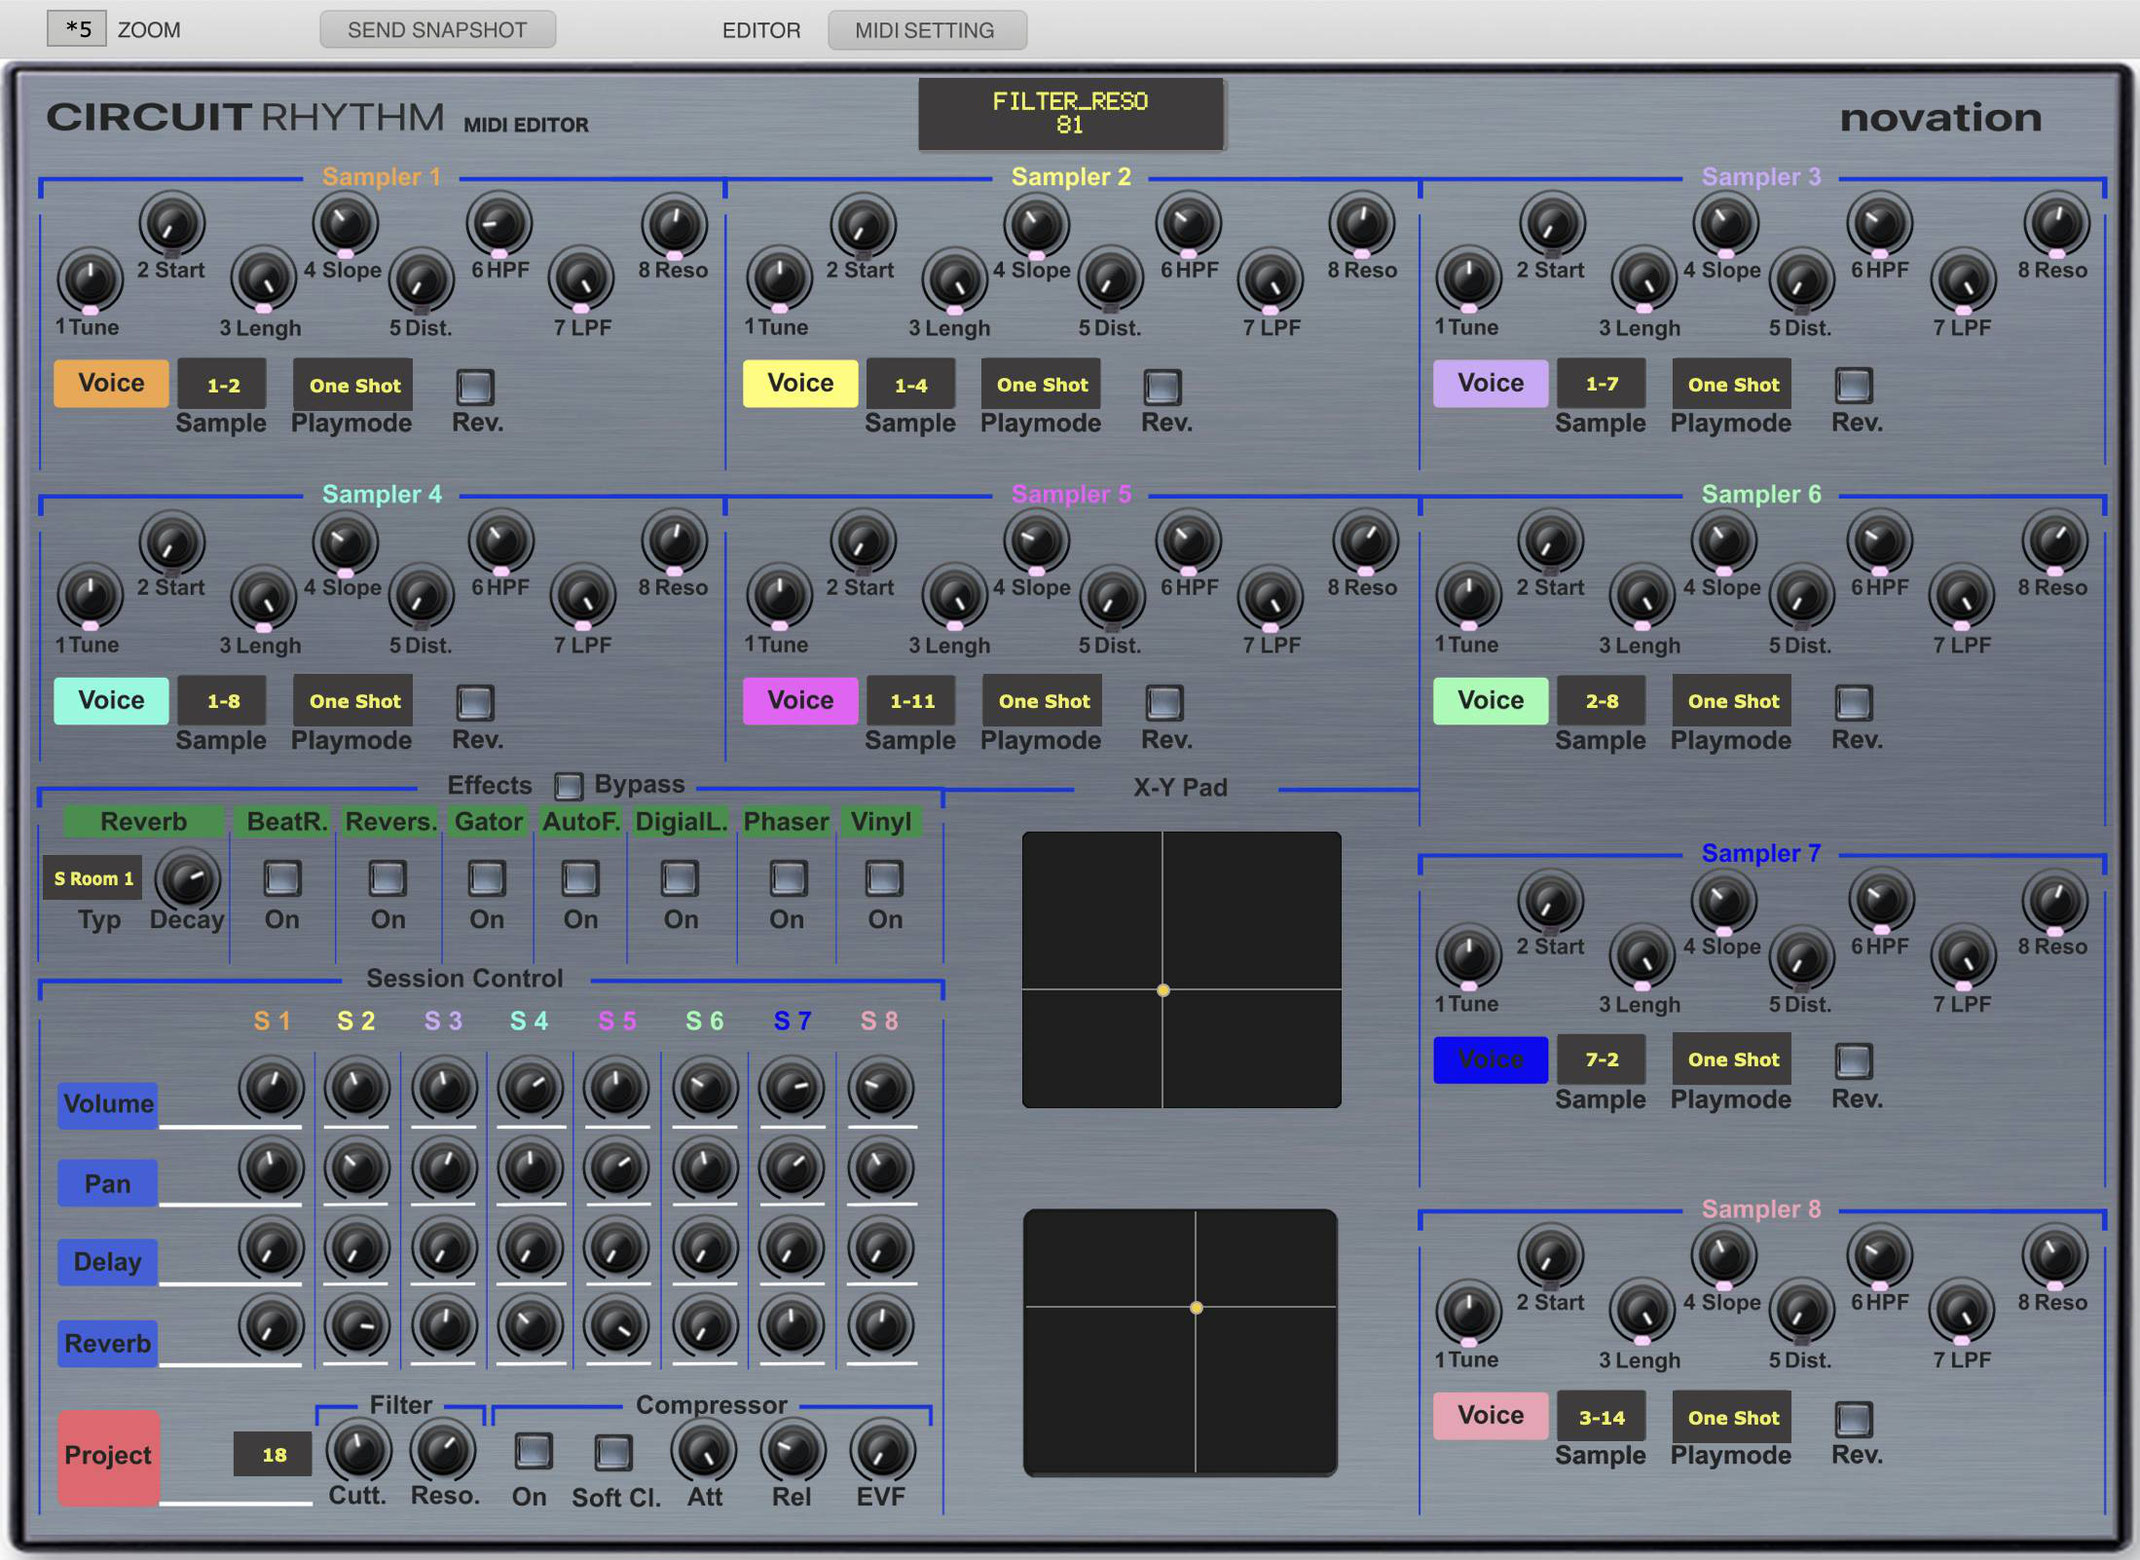
Task: Open Sampler 1 sample selector 1-2
Action: [223, 385]
